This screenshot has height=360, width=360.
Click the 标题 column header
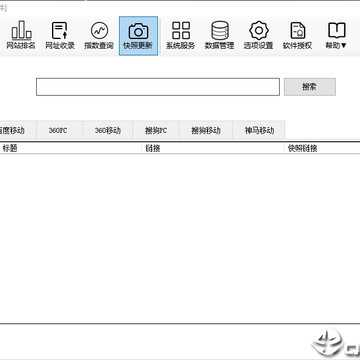tap(71, 148)
